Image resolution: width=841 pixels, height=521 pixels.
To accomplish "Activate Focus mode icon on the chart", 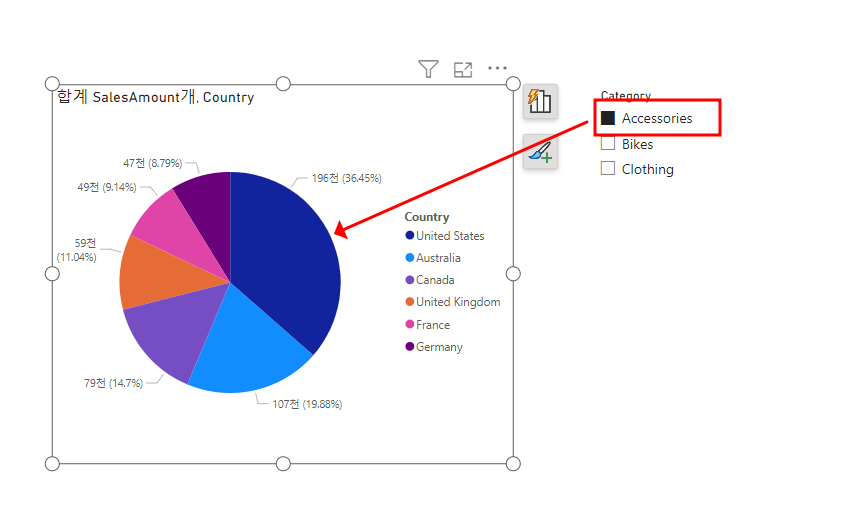I will [x=463, y=70].
